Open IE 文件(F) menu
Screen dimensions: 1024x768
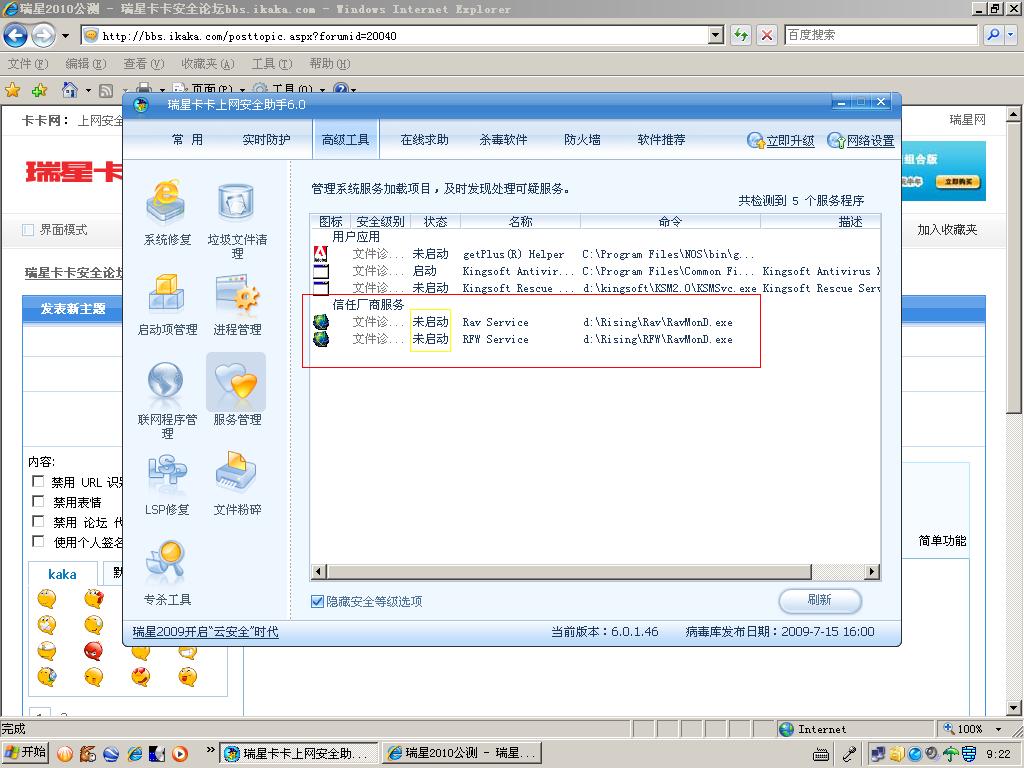28,64
